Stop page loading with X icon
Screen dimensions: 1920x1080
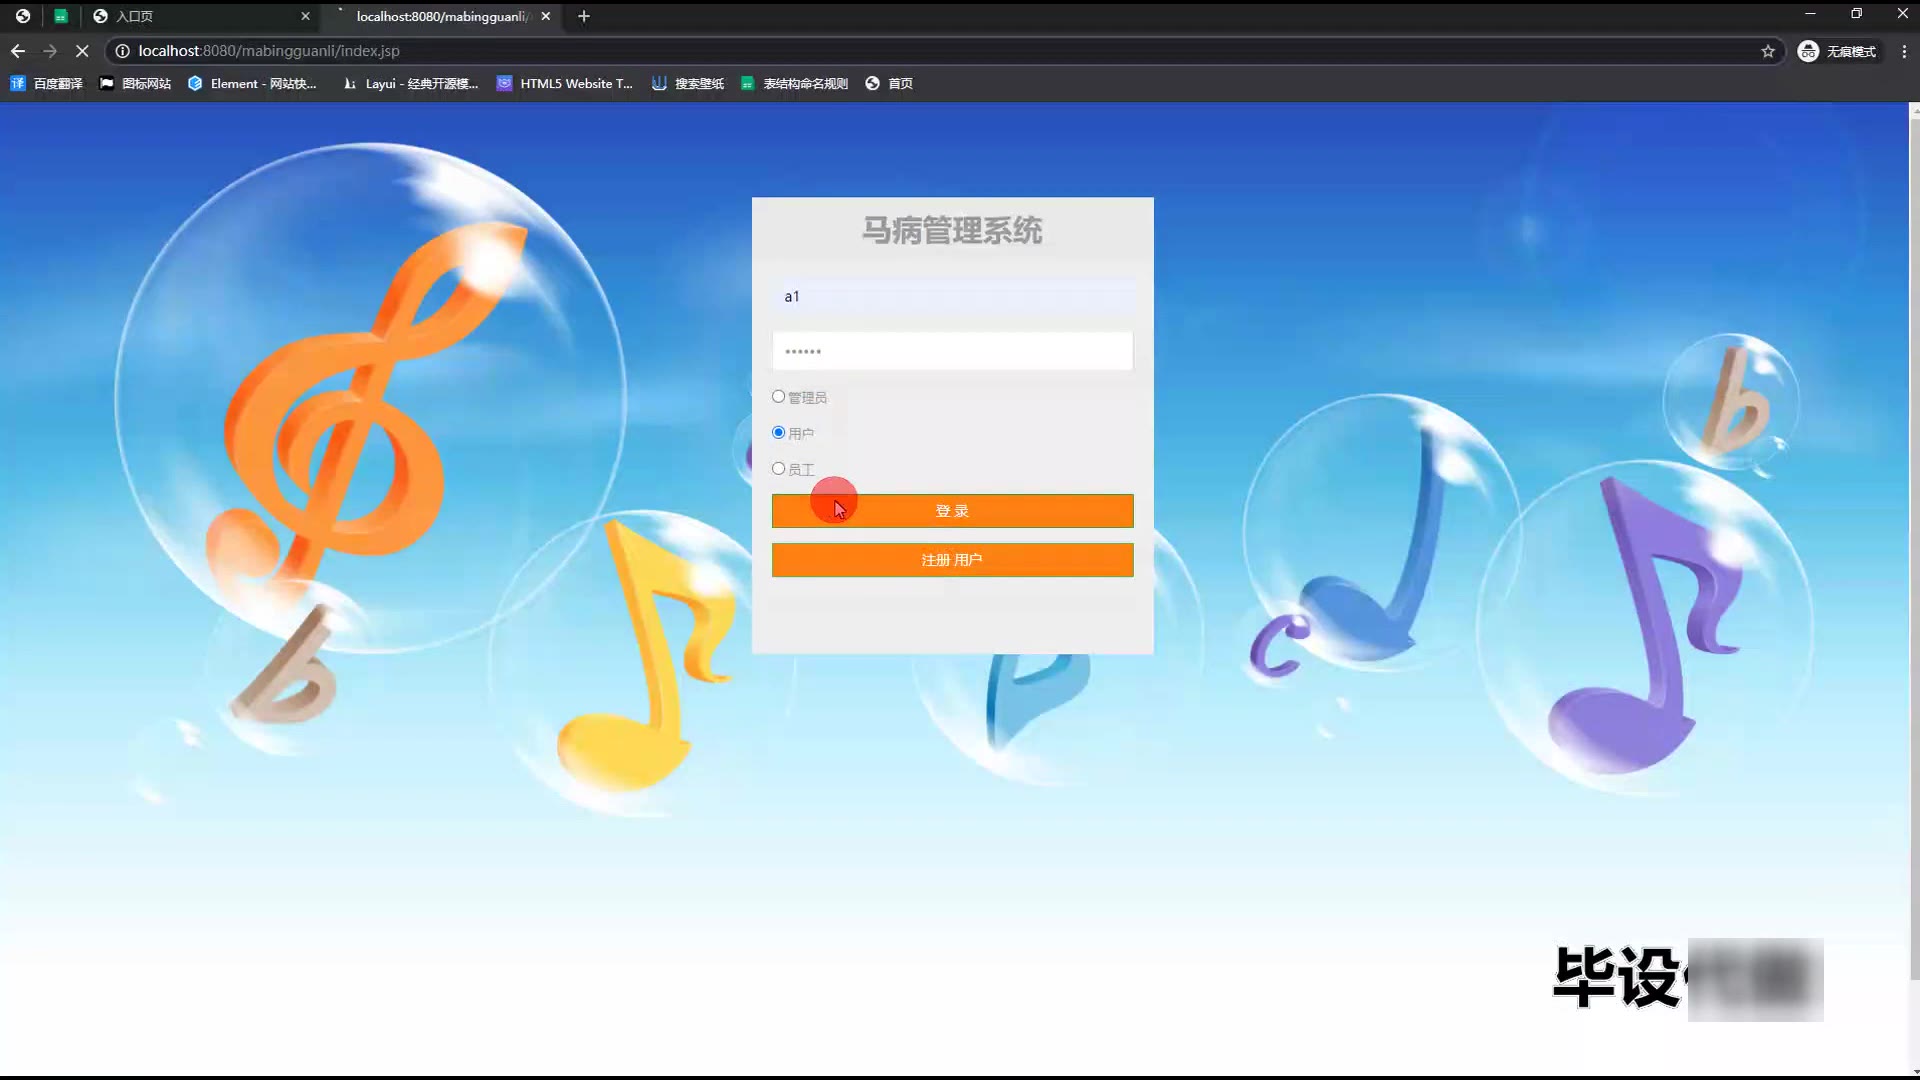(82, 51)
